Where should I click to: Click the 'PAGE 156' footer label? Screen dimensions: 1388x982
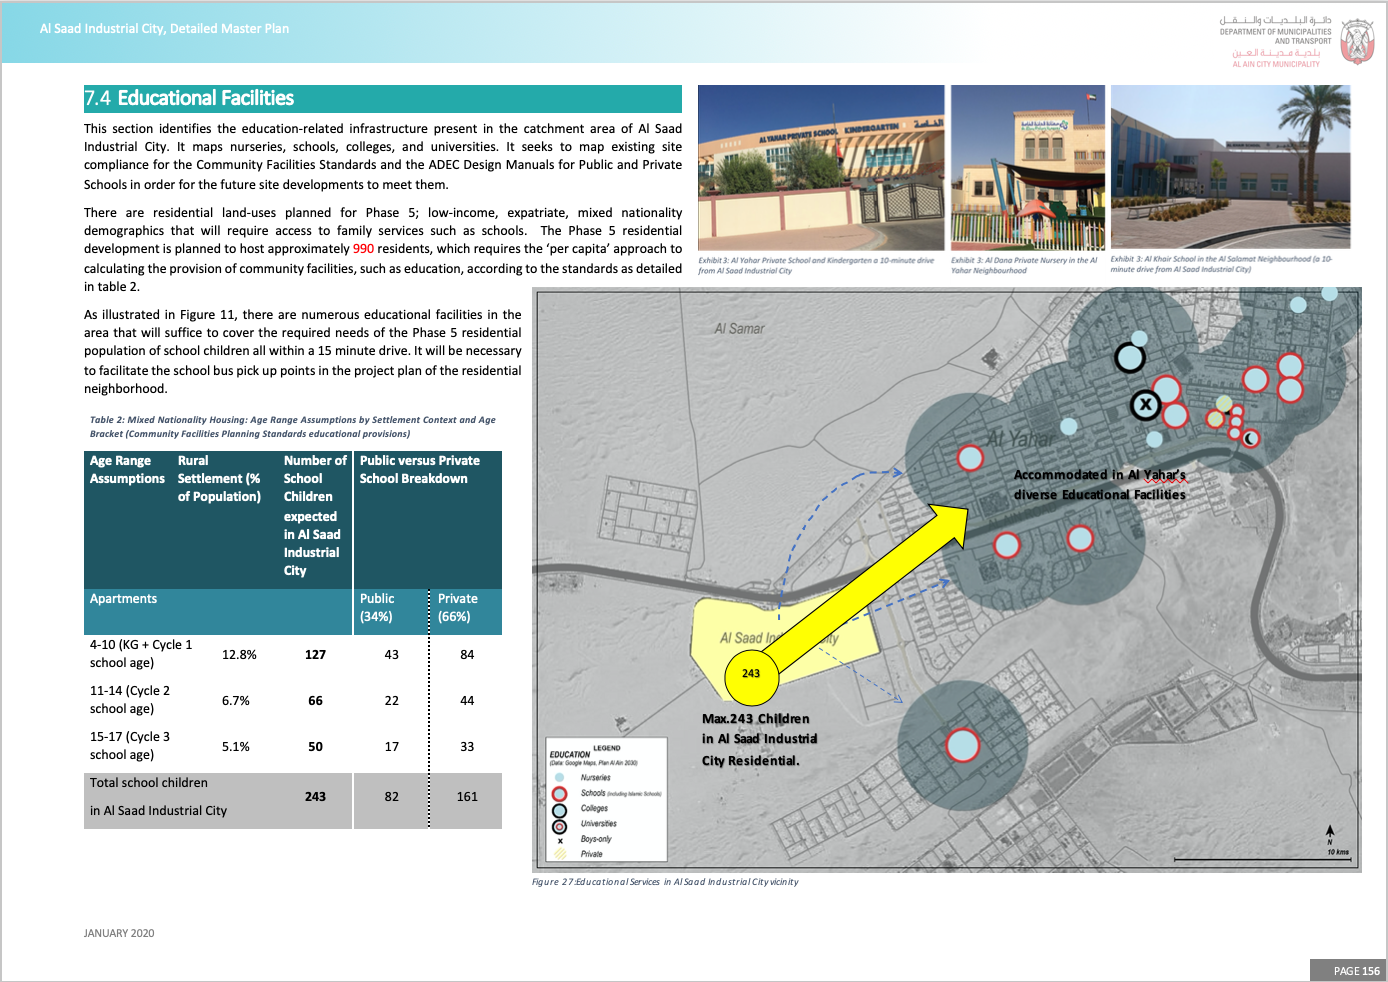point(1356,971)
